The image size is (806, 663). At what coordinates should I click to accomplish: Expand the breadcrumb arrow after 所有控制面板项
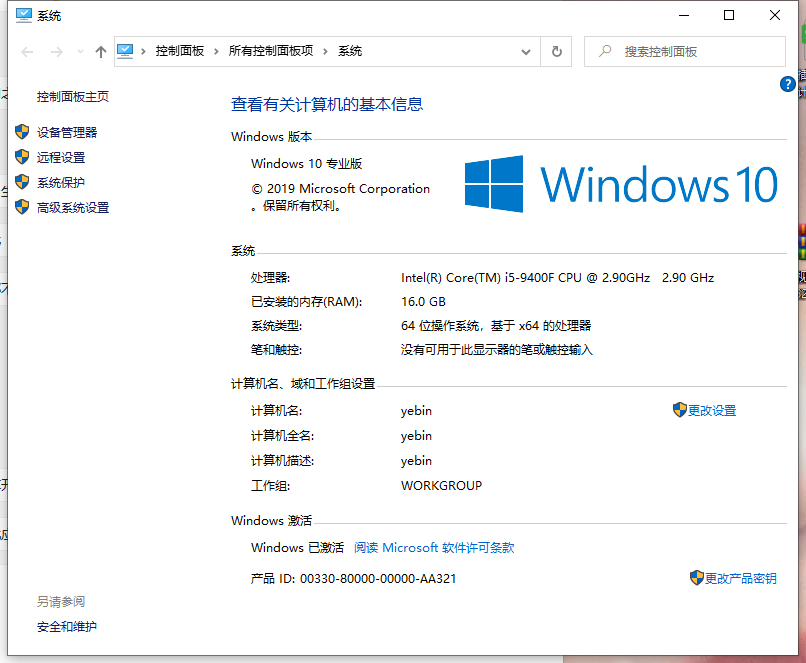(323, 51)
